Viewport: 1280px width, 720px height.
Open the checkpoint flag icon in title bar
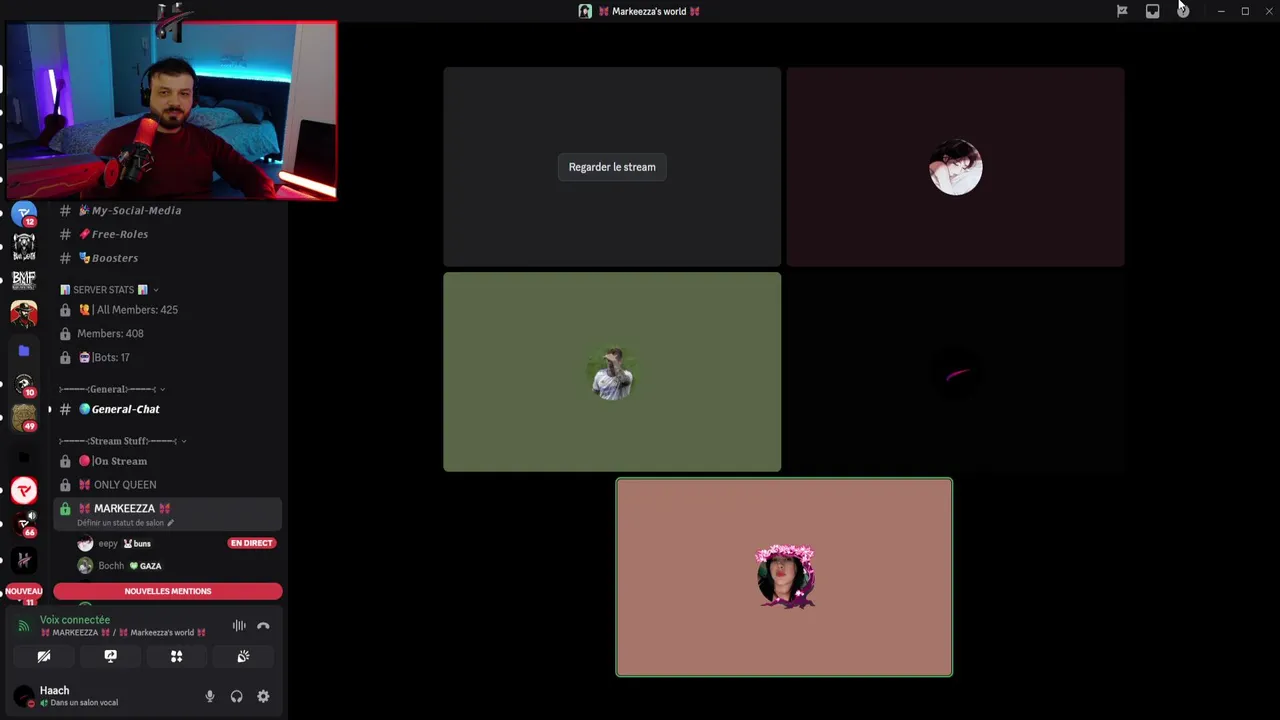pyautogui.click(x=1122, y=11)
